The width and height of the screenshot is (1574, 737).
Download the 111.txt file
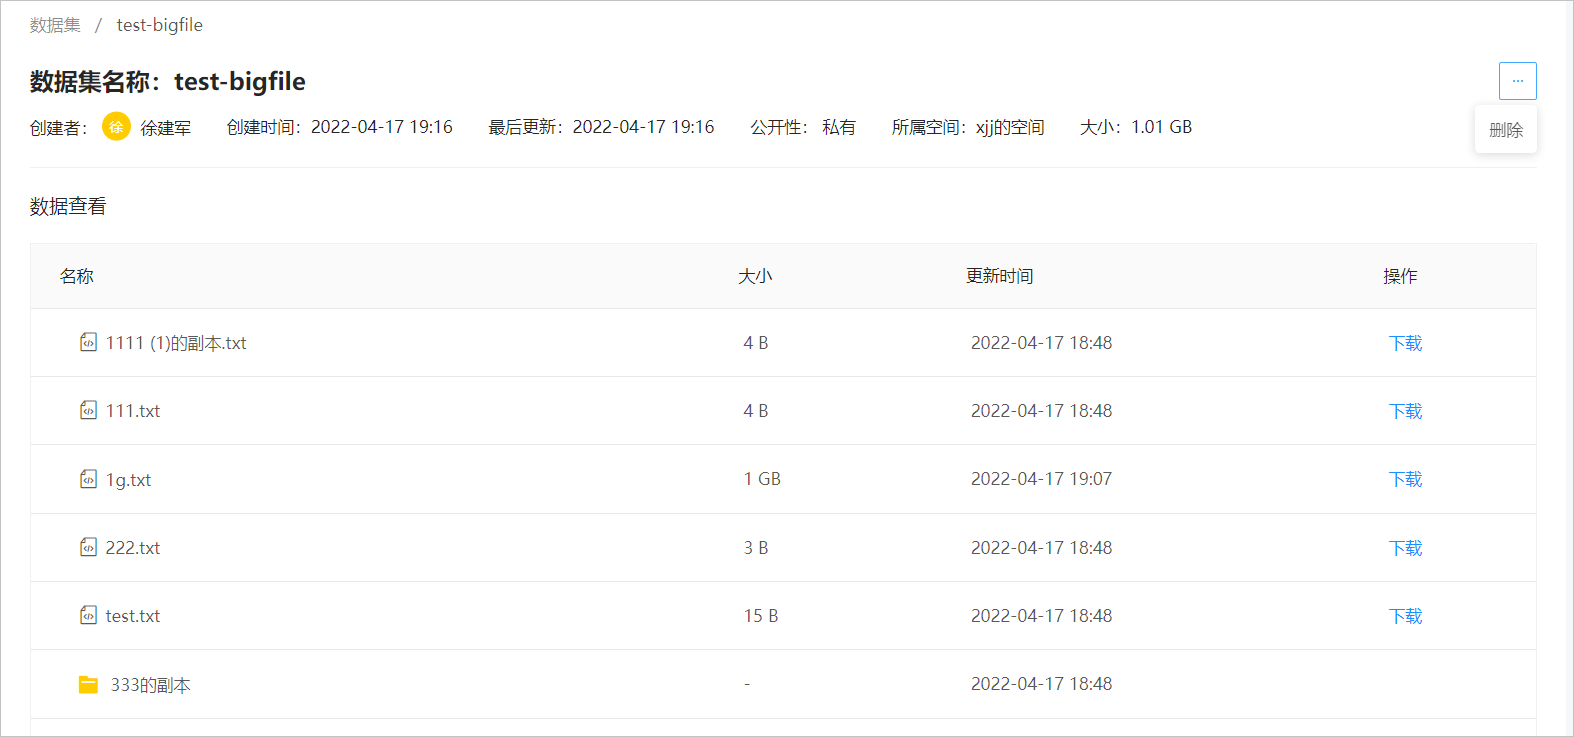point(1405,411)
